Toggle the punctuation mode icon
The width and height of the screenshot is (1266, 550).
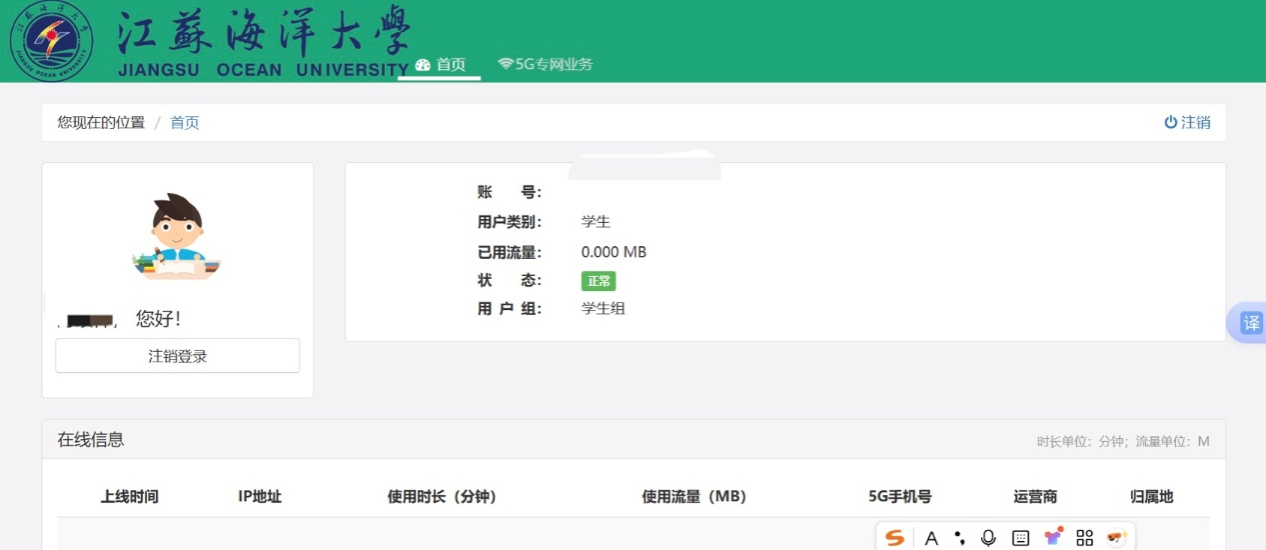pos(960,538)
